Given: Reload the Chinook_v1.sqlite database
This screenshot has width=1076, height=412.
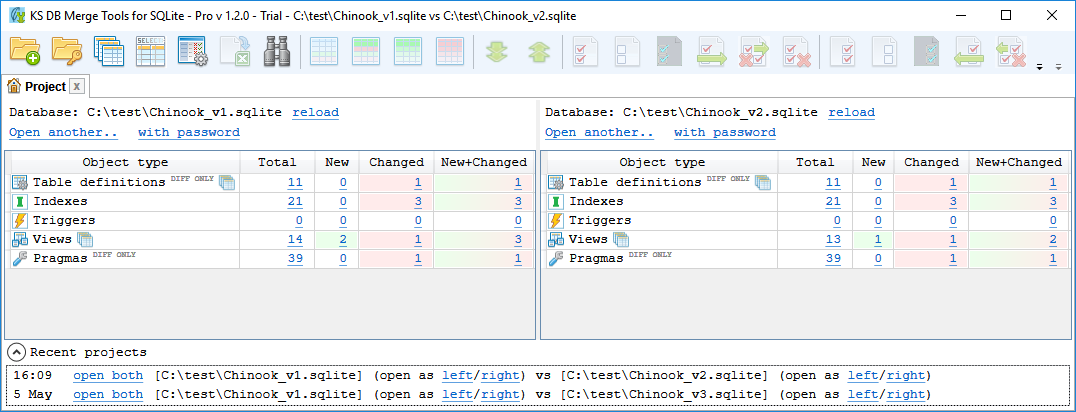Looking at the screenshot, I should (316, 112).
